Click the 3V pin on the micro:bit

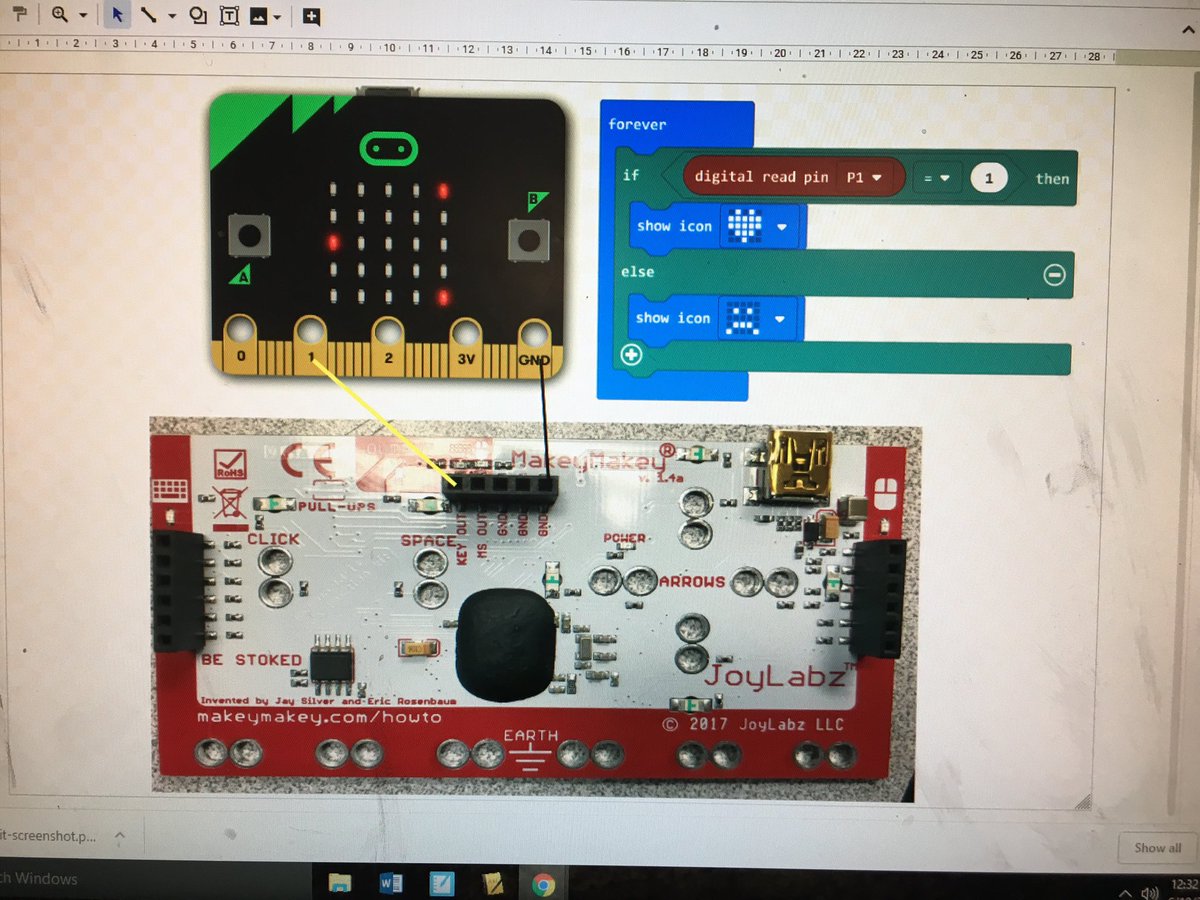click(464, 341)
